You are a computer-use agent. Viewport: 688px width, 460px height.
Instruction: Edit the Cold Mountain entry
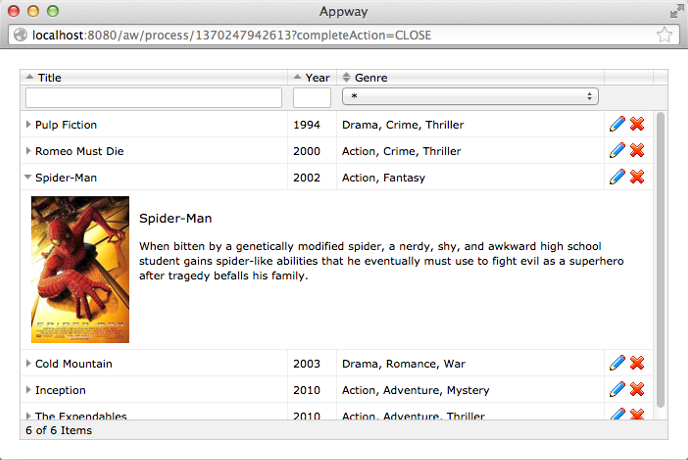[617, 363]
